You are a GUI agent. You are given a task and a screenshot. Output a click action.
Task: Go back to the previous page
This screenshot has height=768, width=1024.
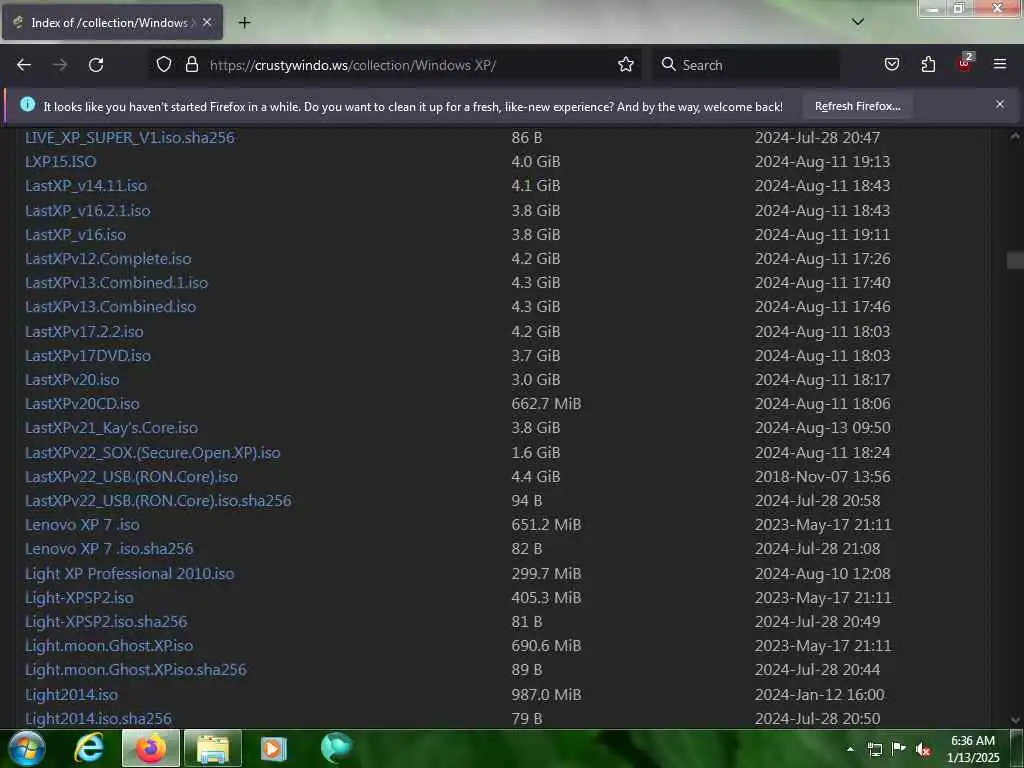[x=24, y=65]
